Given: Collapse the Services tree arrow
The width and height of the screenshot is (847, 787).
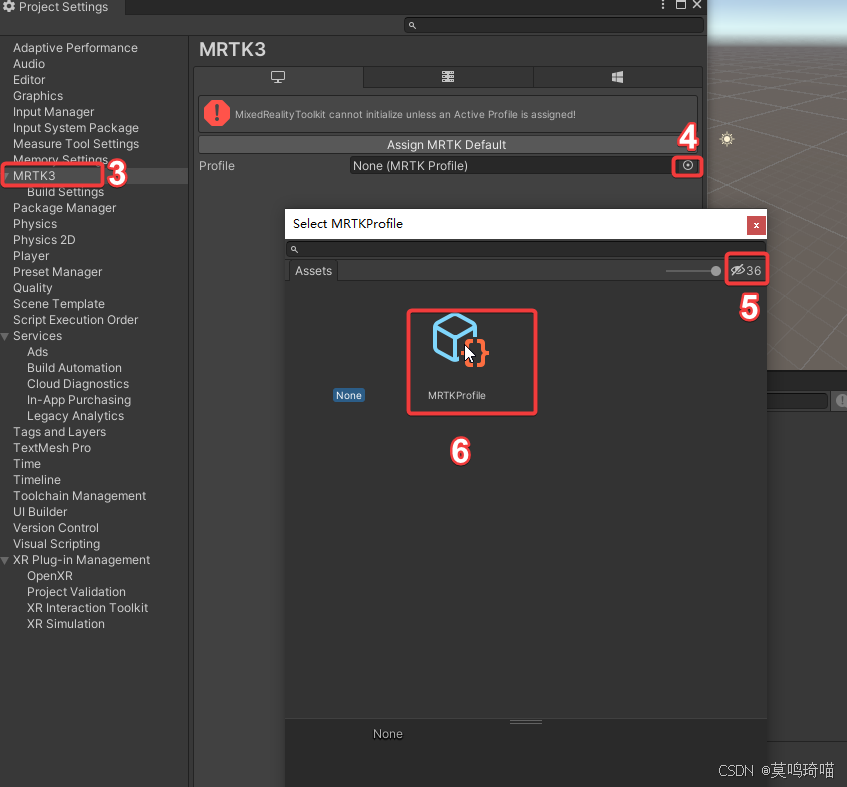Looking at the screenshot, I should click(x=5, y=337).
